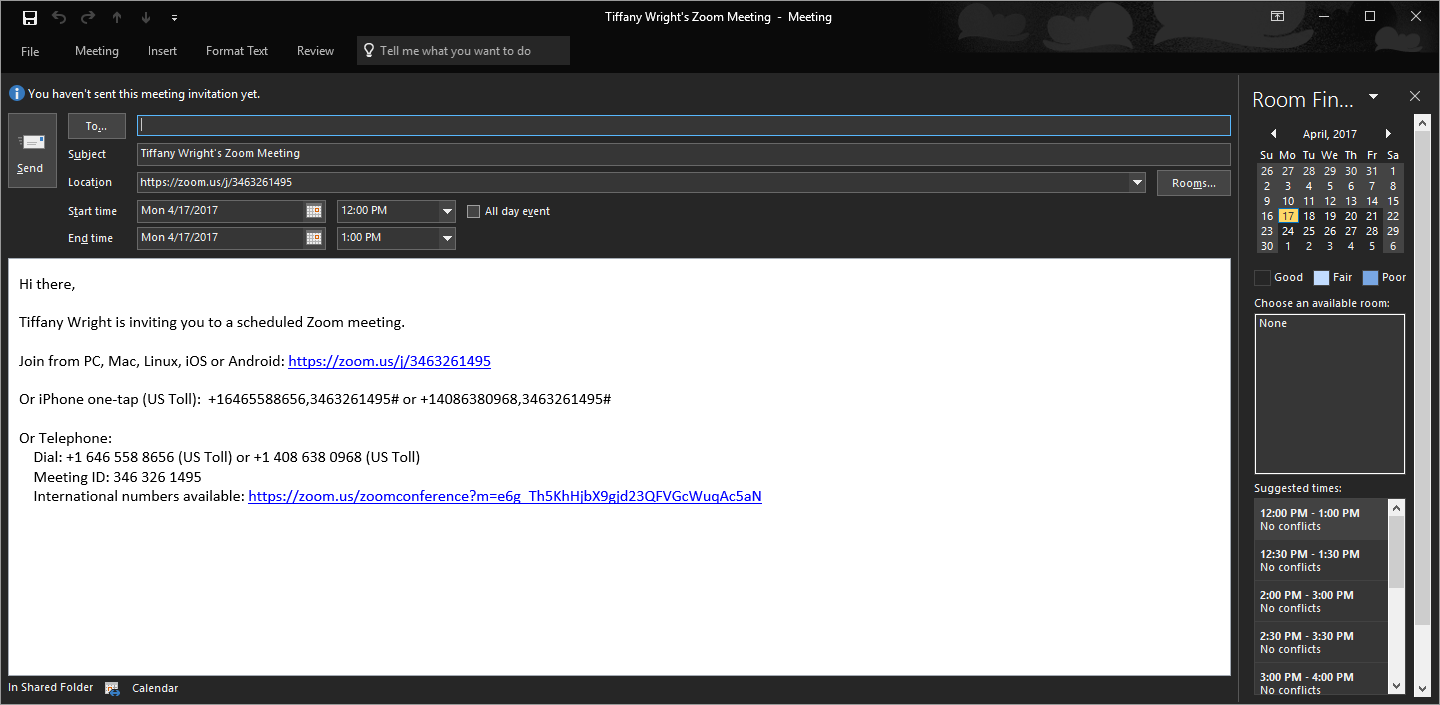Click the shared calendar folder icon in status bar
The width and height of the screenshot is (1440, 705).
[112, 688]
